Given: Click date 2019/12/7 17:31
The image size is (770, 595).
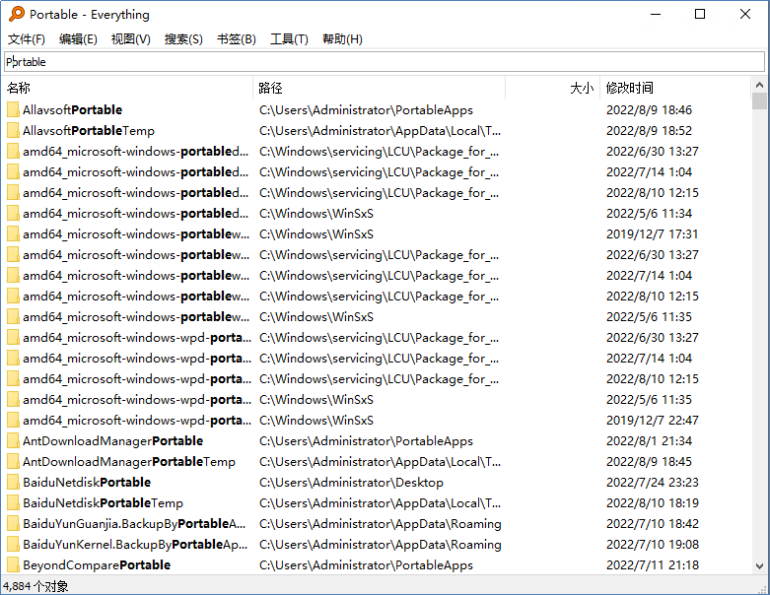Looking at the screenshot, I should click(x=652, y=234).
